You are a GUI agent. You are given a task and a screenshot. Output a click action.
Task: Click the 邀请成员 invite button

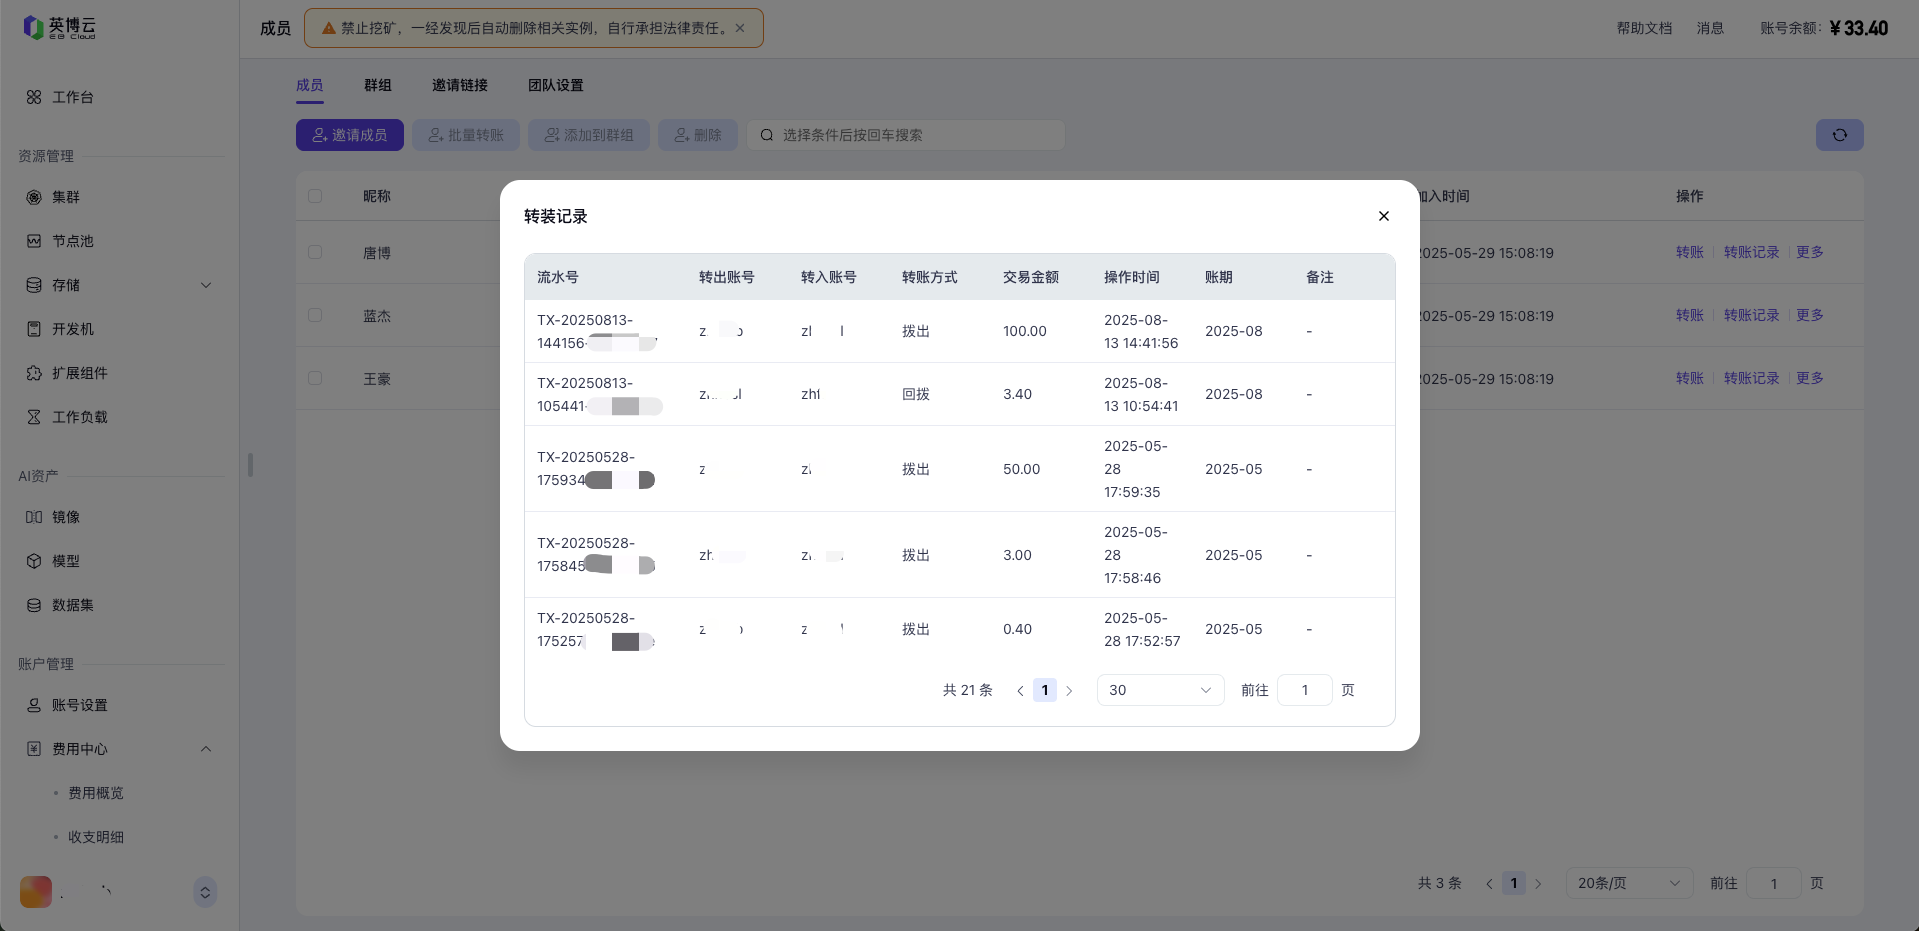coord(349,135)
